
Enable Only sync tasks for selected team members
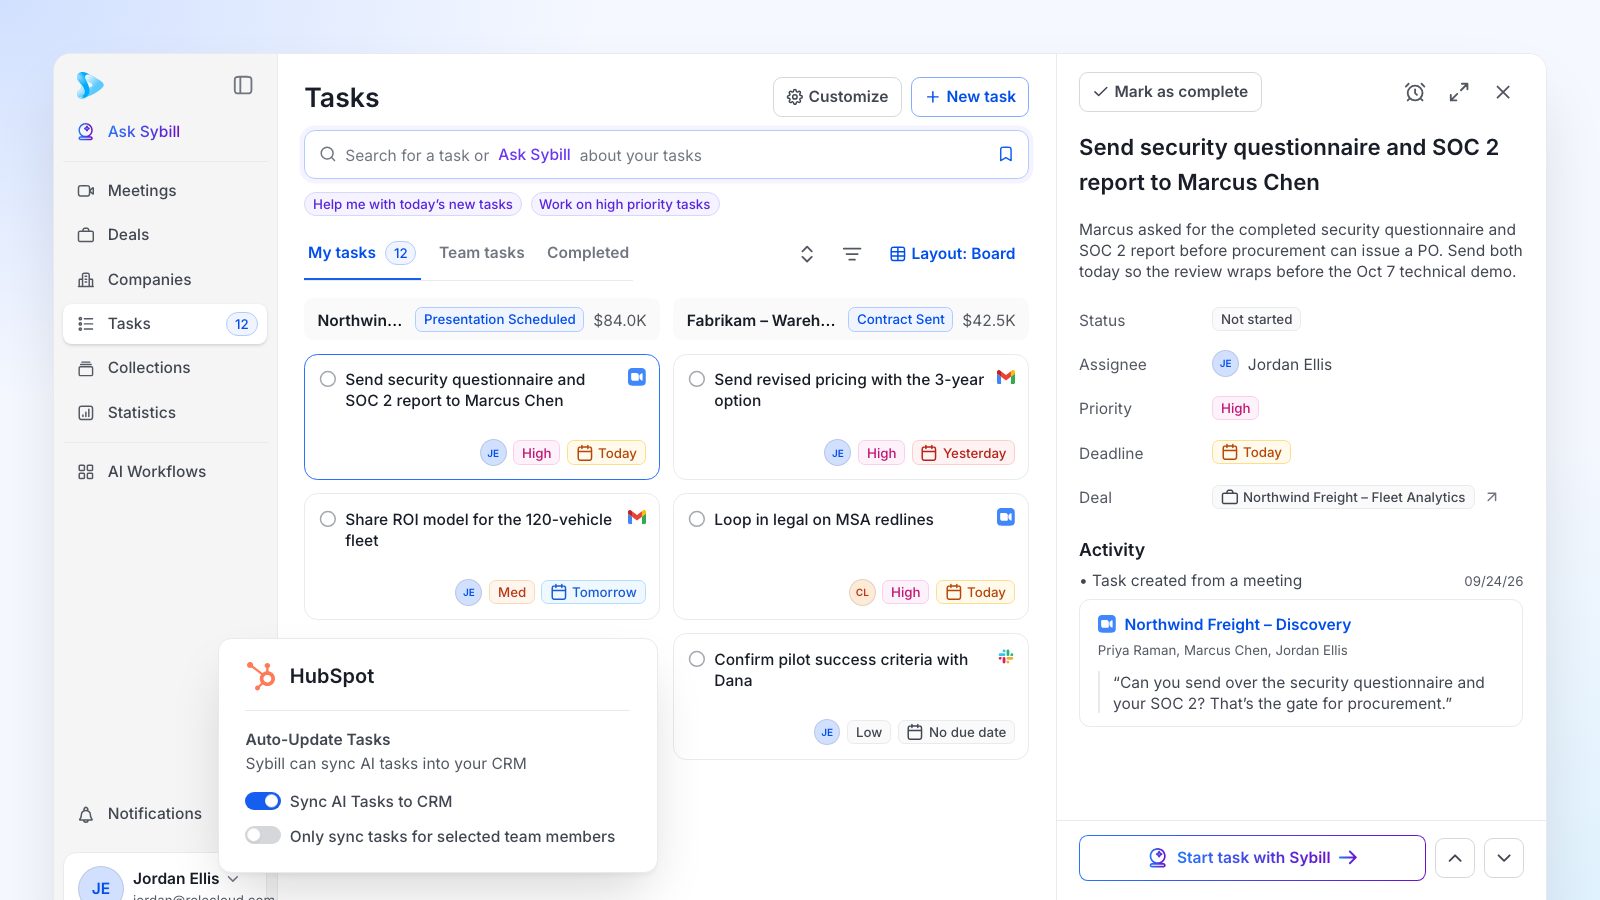(263, 836)
